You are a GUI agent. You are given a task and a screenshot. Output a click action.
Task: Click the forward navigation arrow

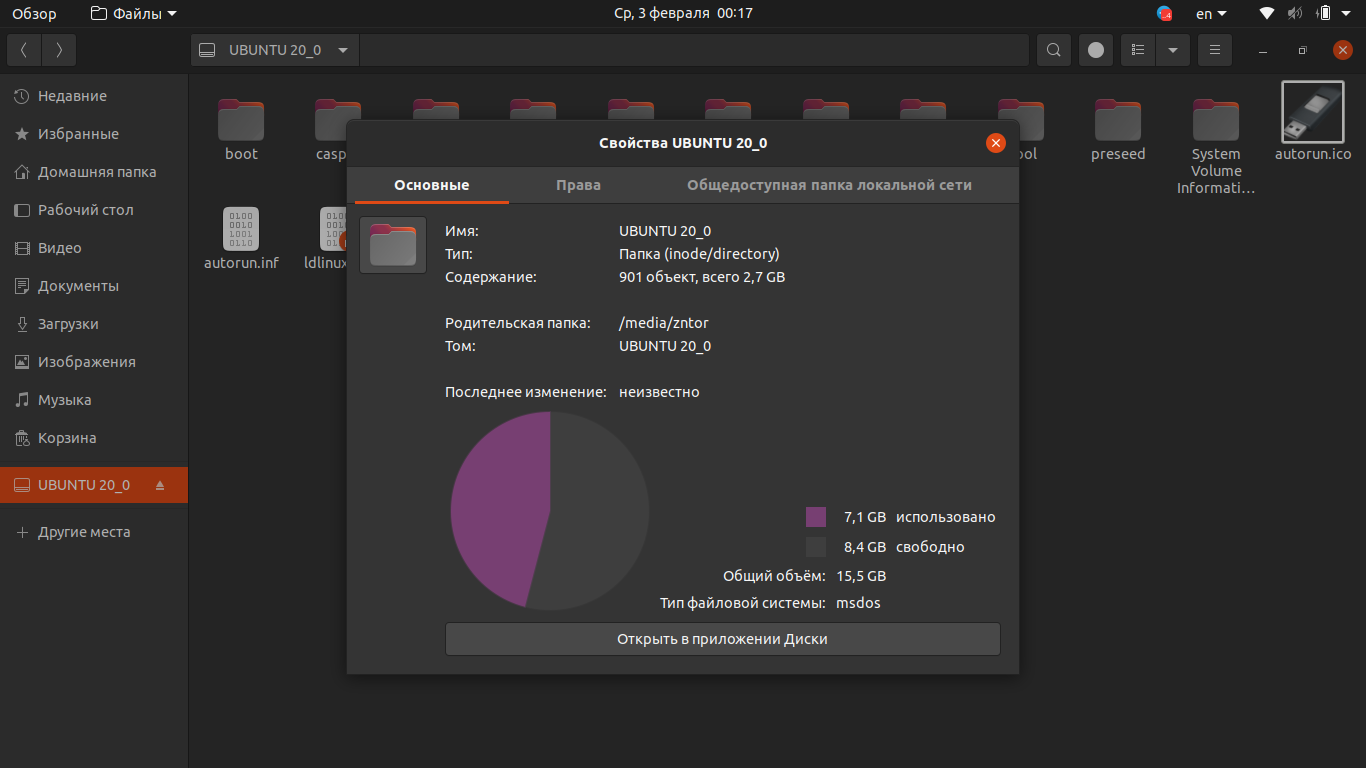[x=59, y=50]
